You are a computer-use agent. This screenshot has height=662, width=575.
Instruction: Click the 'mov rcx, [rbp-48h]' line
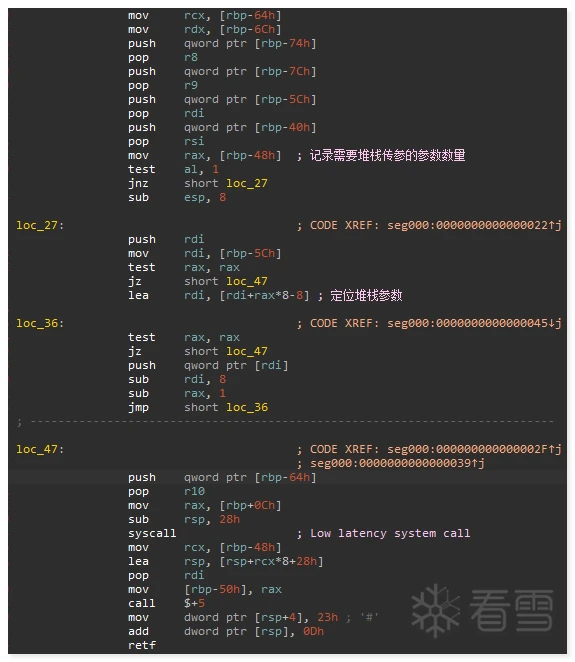point(205,548)
